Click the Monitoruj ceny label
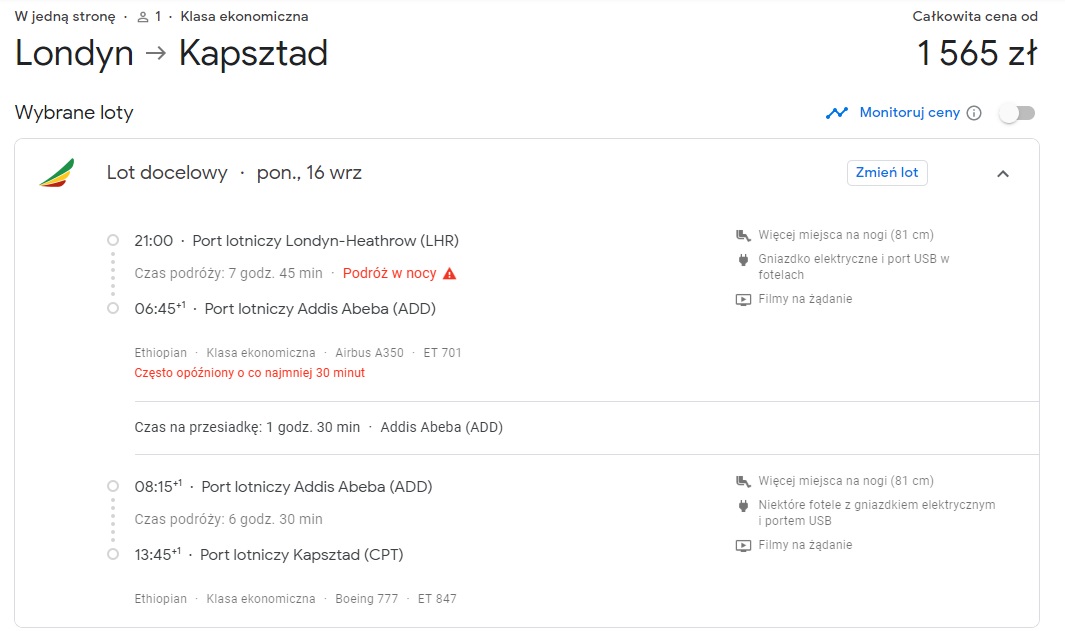Viewport: 1065px width, 631px height. pyautogui.click(x=909, y=113)
